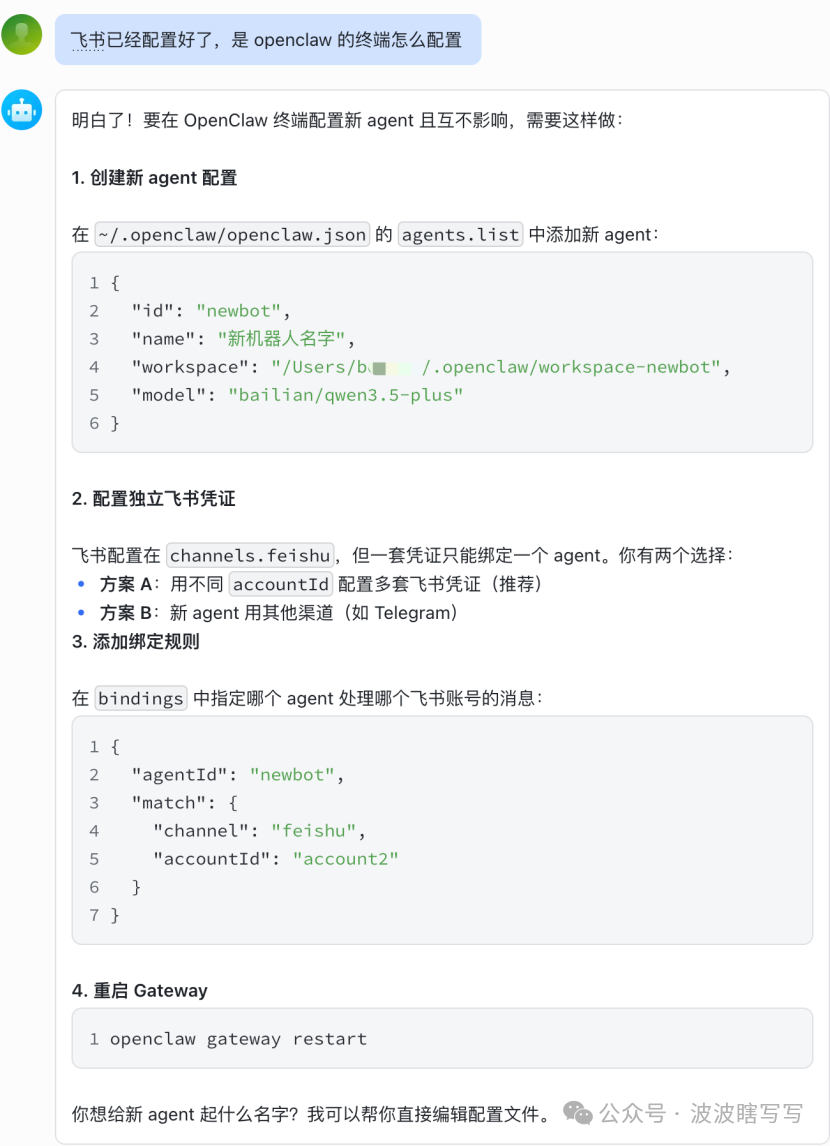This screenshot has height=1146, width=830.
Task: Click the "bailian/qwen3.5-plus" model value
Action: [345, 395]
